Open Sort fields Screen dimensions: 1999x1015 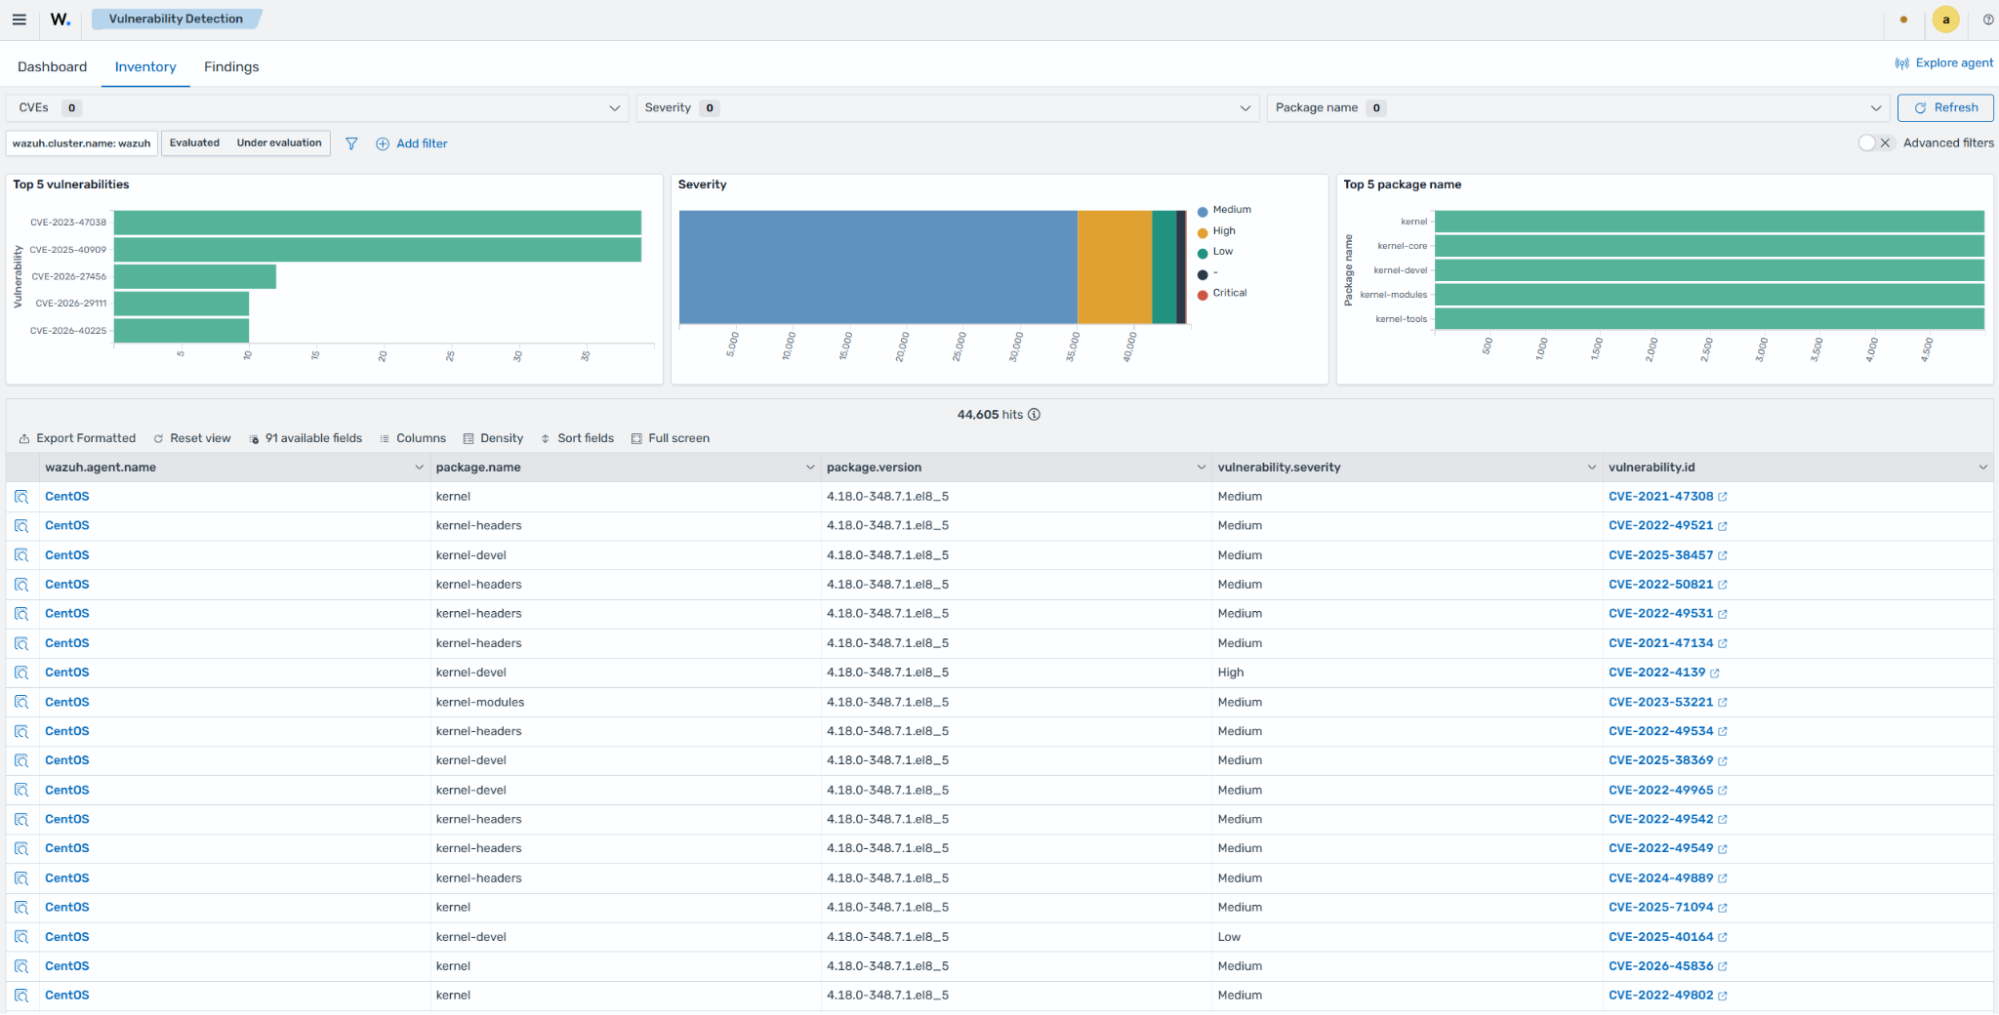pos(577,438)
